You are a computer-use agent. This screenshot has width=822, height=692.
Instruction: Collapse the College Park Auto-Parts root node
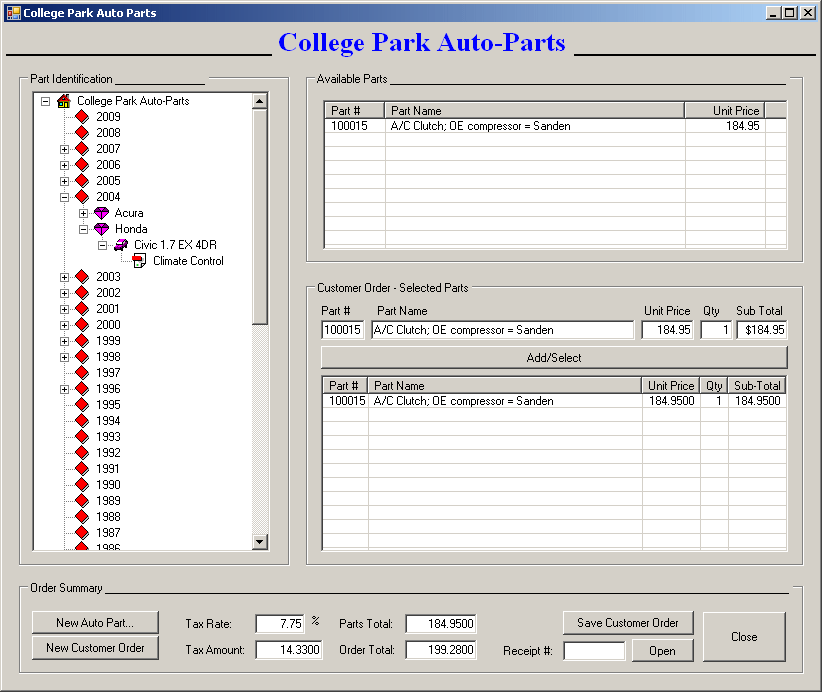click(x=46, y=101)
